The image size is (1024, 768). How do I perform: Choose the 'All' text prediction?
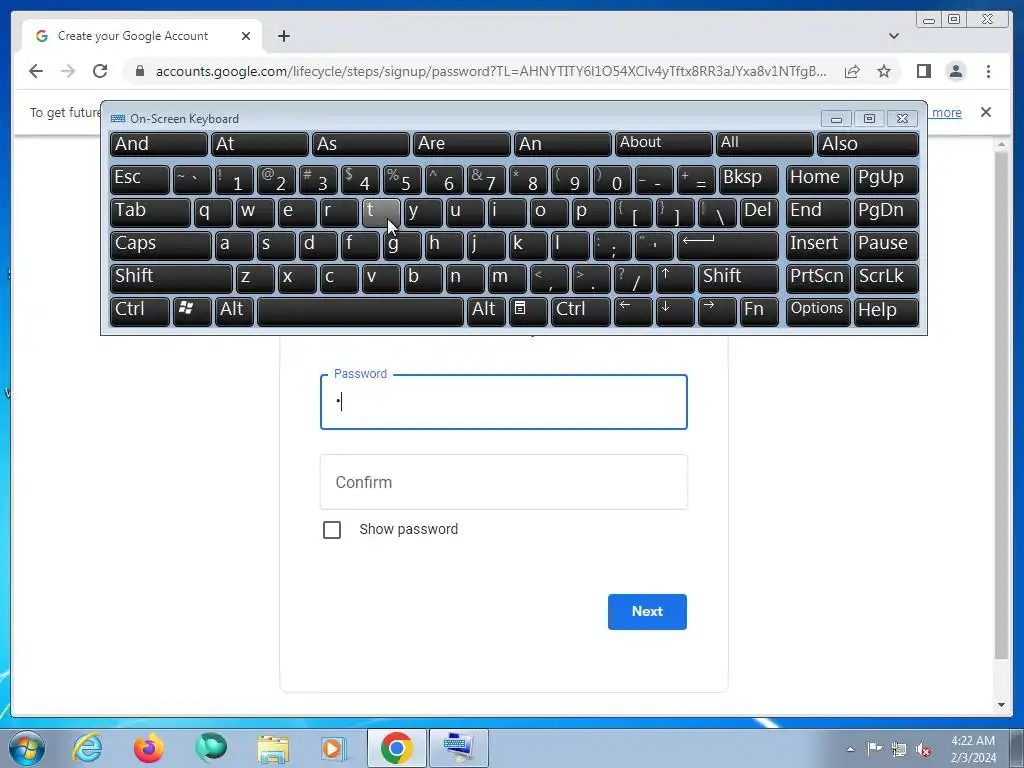pyautogui.click(x=764, y=144)
